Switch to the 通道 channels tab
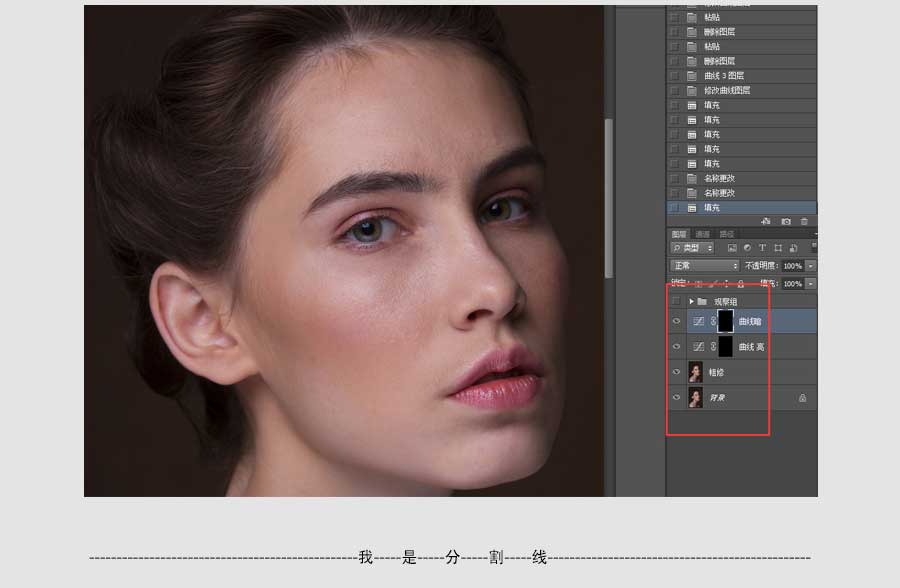 coord(702,234)
